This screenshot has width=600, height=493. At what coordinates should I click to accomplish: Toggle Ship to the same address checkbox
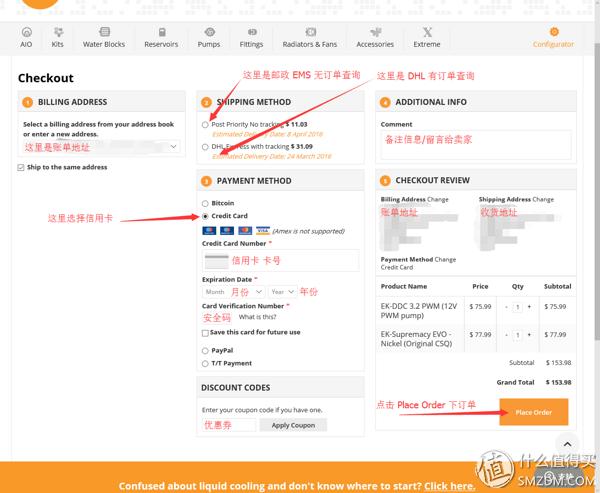tap(21, 168)
